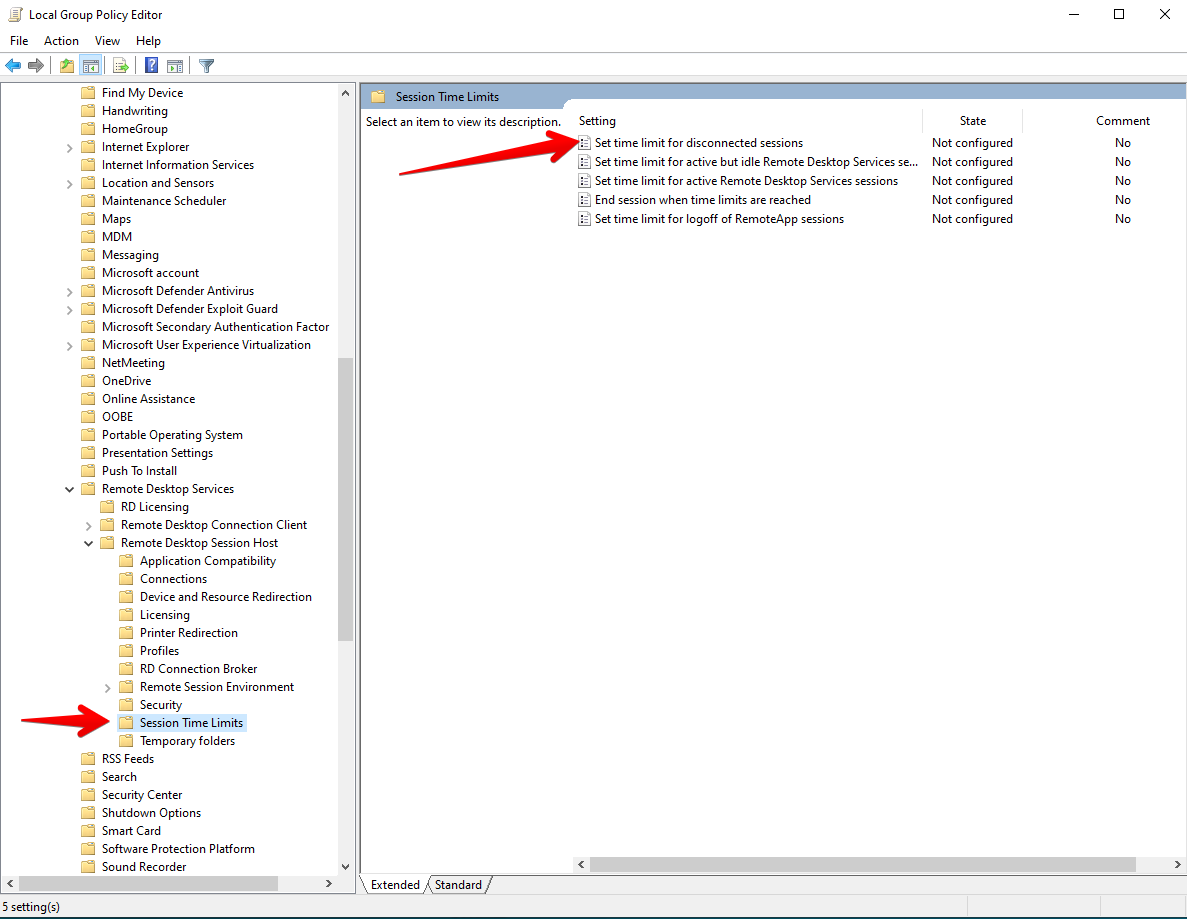Switch to the Standard tab
This screenshot has height=919, width=1187.
(x=458, y=885)
